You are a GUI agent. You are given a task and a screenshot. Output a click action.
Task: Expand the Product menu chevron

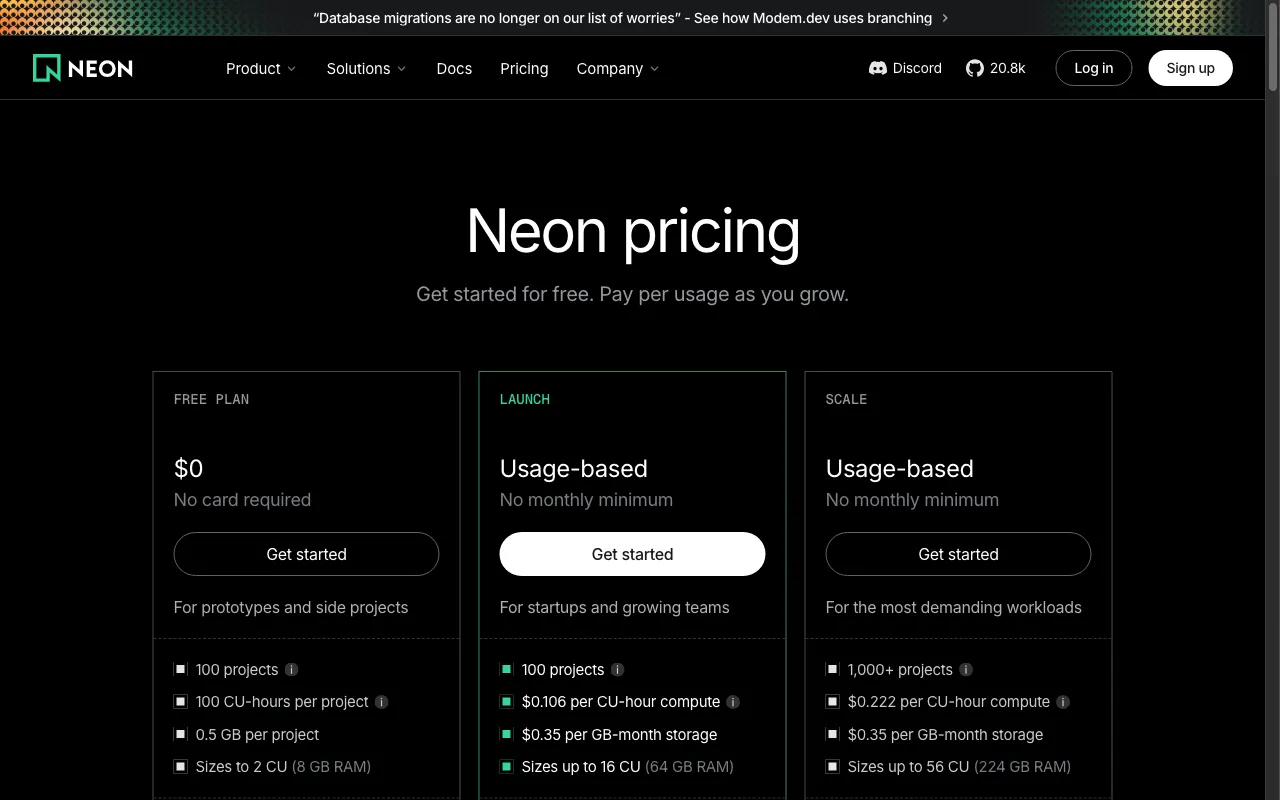pyautogui.click(x=291, y=69)
